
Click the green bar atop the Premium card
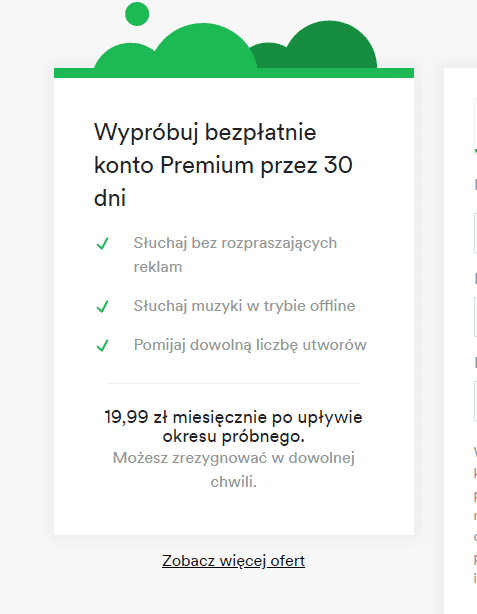point(234,73)
